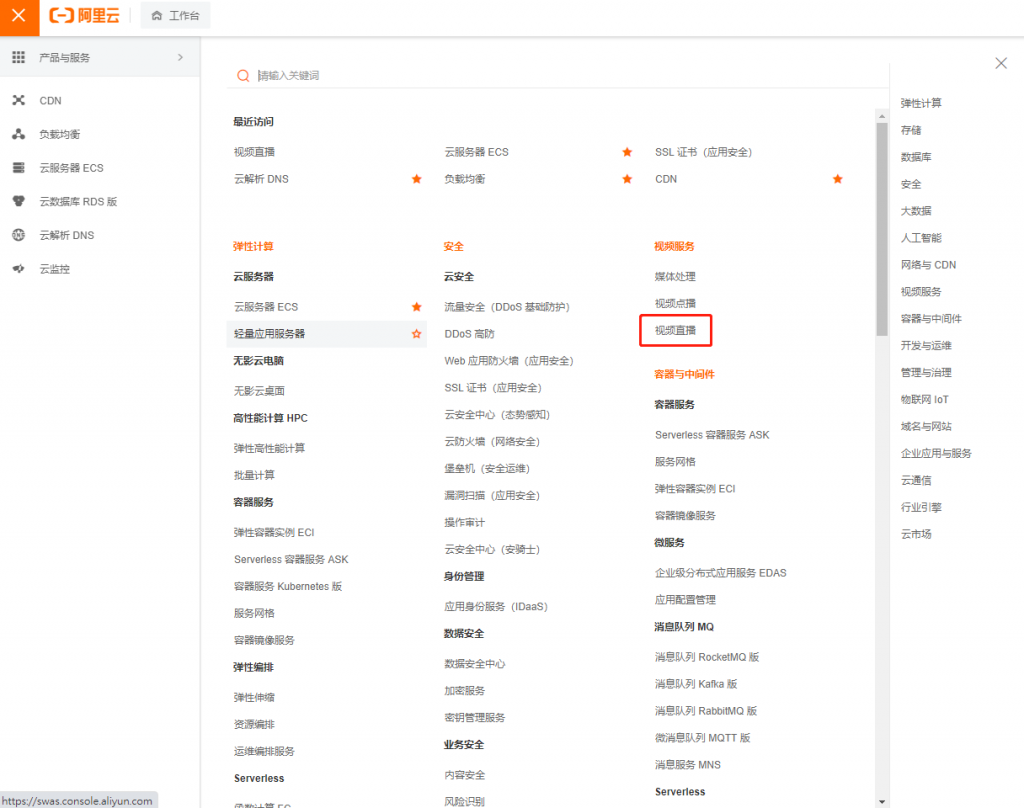
Task: Unstar 负载均衡 in recent visits
Action: [x=627, y=179]
